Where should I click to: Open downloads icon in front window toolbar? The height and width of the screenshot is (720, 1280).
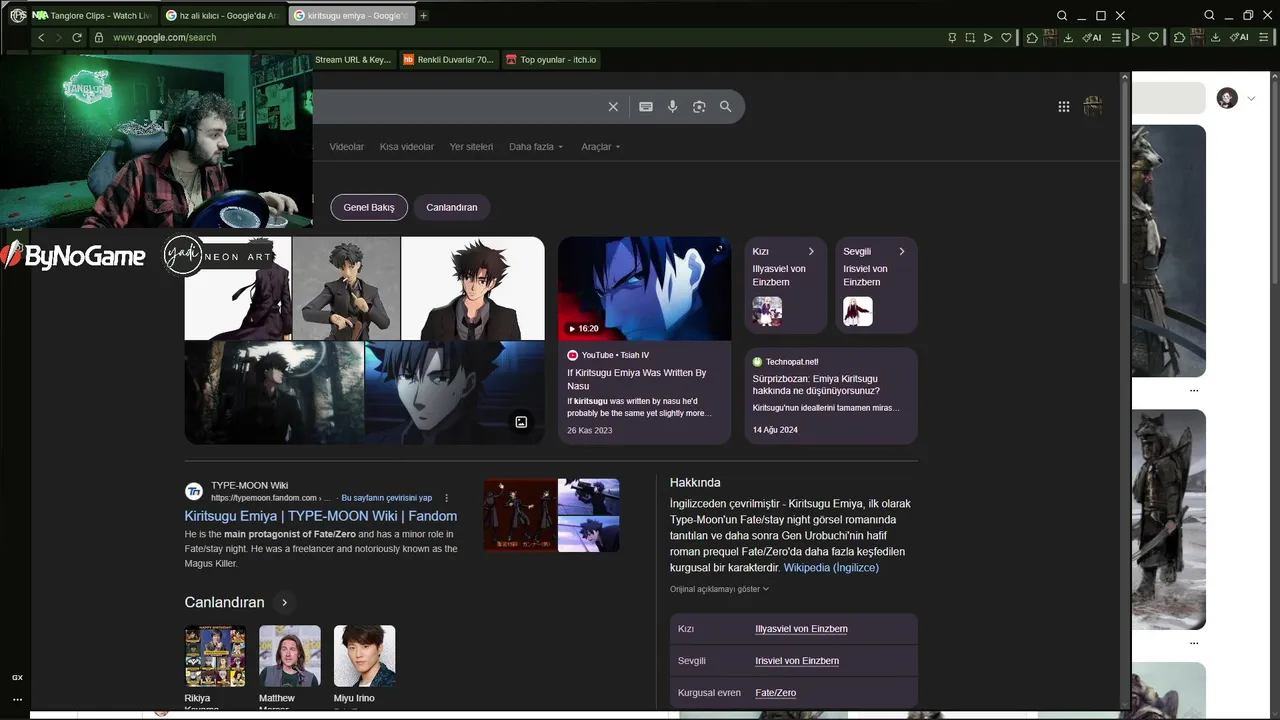point(1068,37)
